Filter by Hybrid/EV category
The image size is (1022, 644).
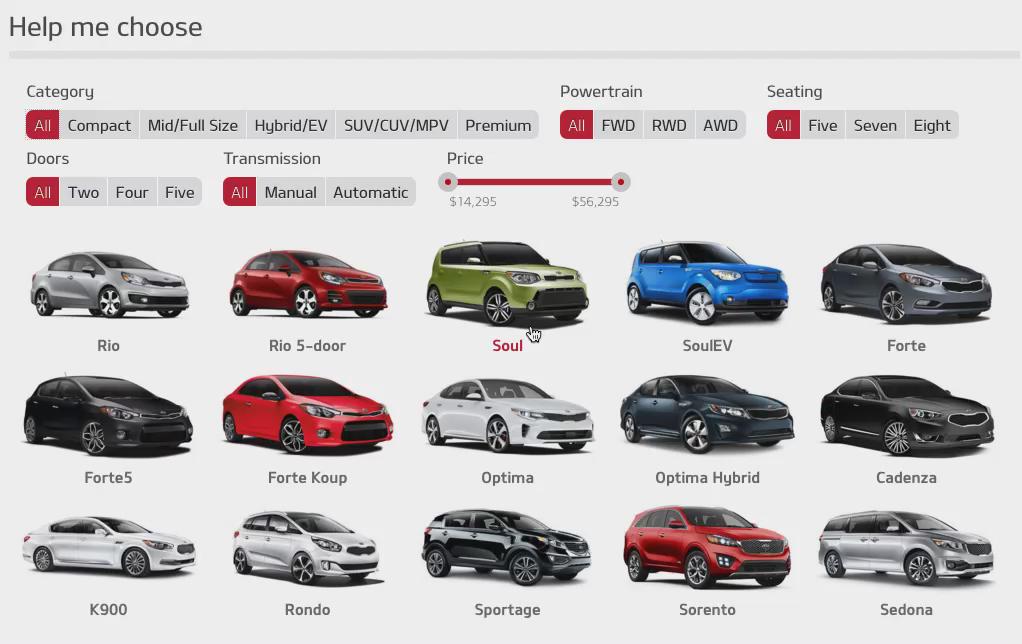point(291,125)
